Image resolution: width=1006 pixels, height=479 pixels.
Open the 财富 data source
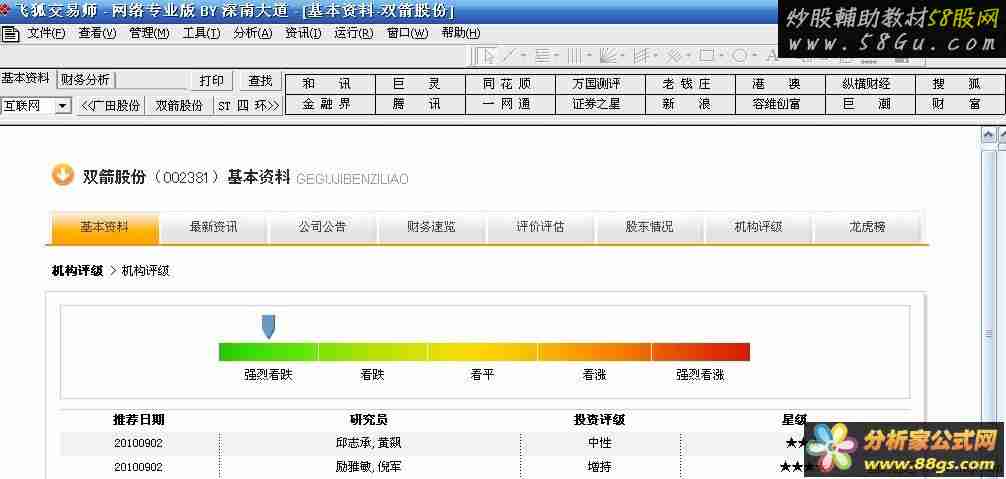pyautogui.click(x=960, y=105)
